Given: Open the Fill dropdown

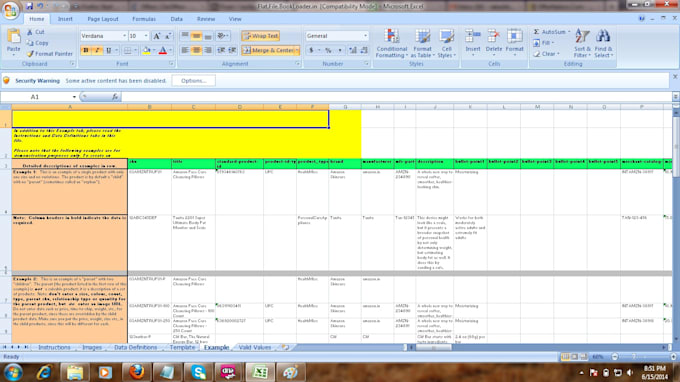Looking at the screenshot, I should tap(553, 43).
